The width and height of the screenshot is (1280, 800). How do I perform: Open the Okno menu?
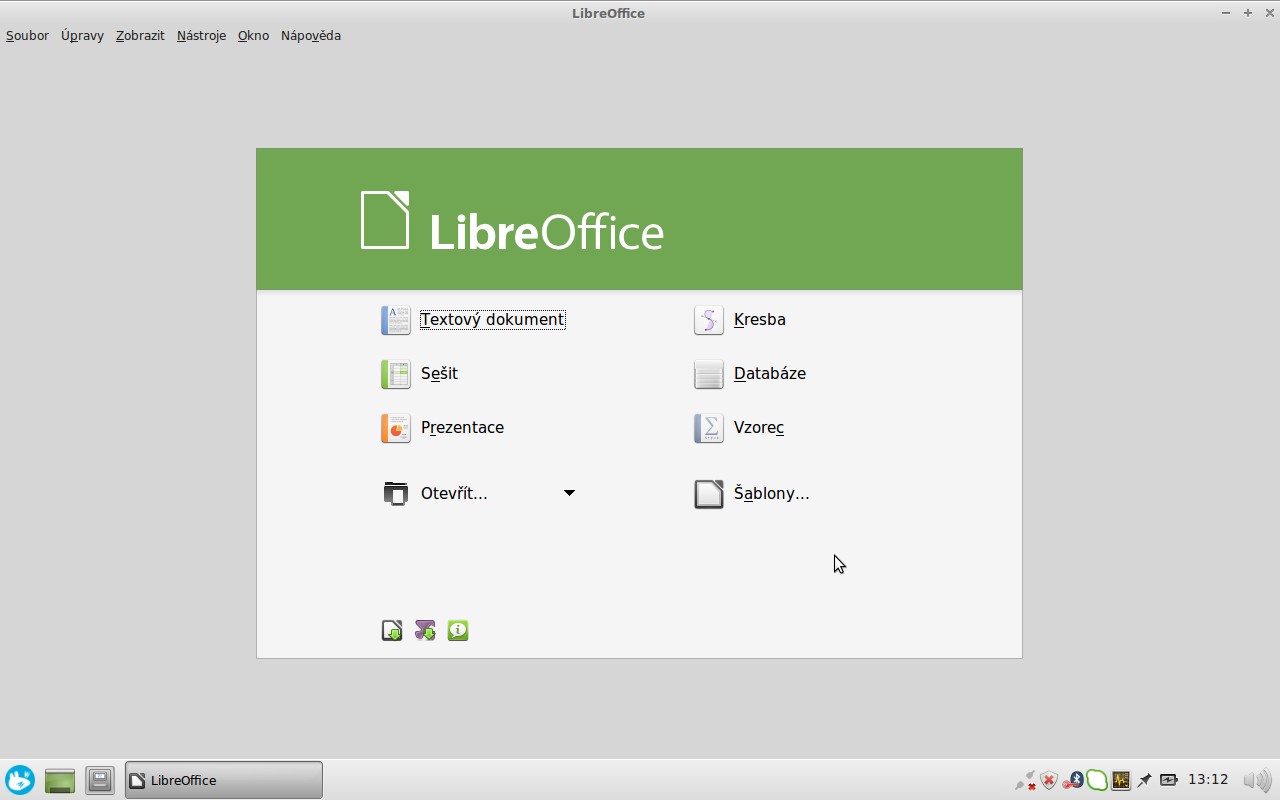click(253, 35)
